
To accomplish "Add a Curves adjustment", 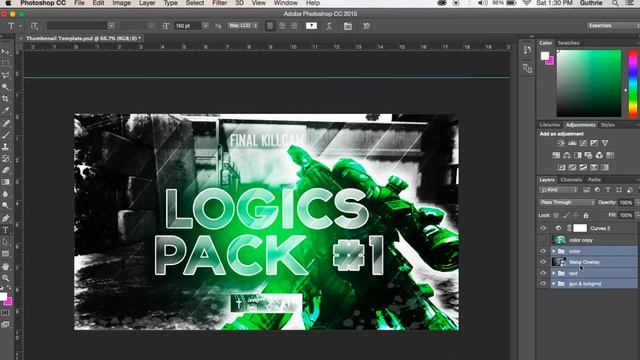I will point(583,143).
